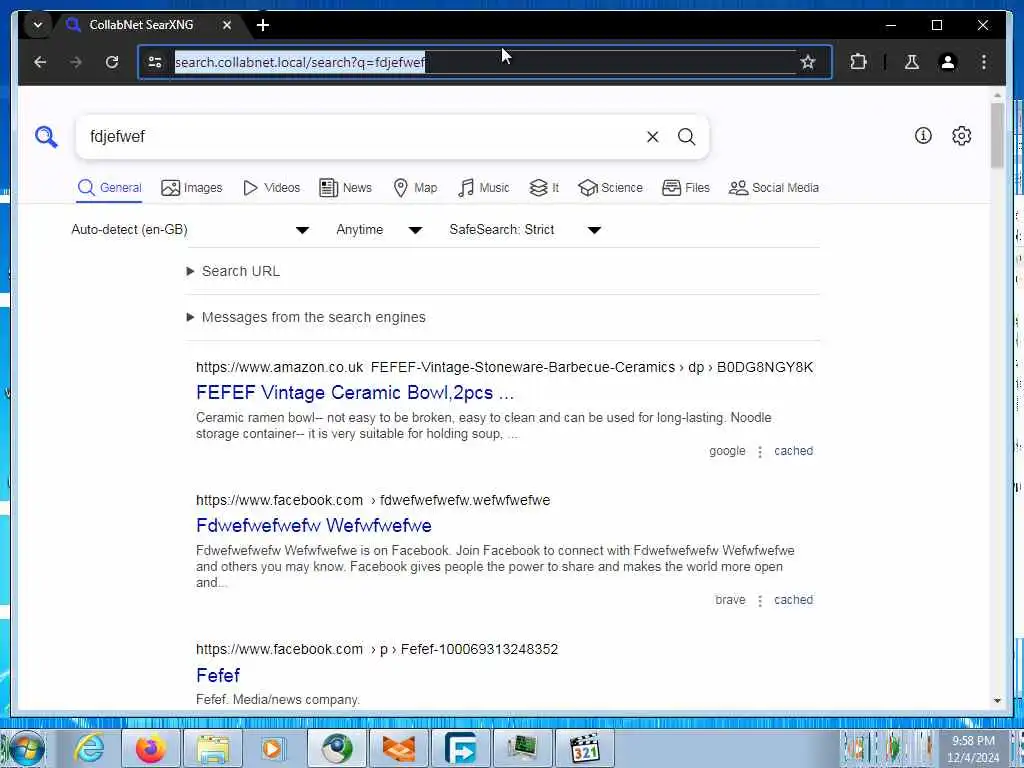Click the facebook.com fdwefwefwefw URL line
The height and width of the screenshot is (768, 1024).
373,500
